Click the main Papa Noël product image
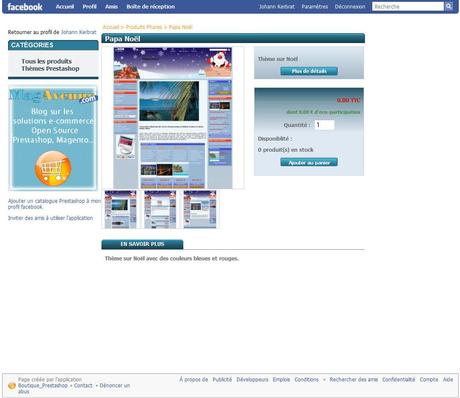 (173, 118)
